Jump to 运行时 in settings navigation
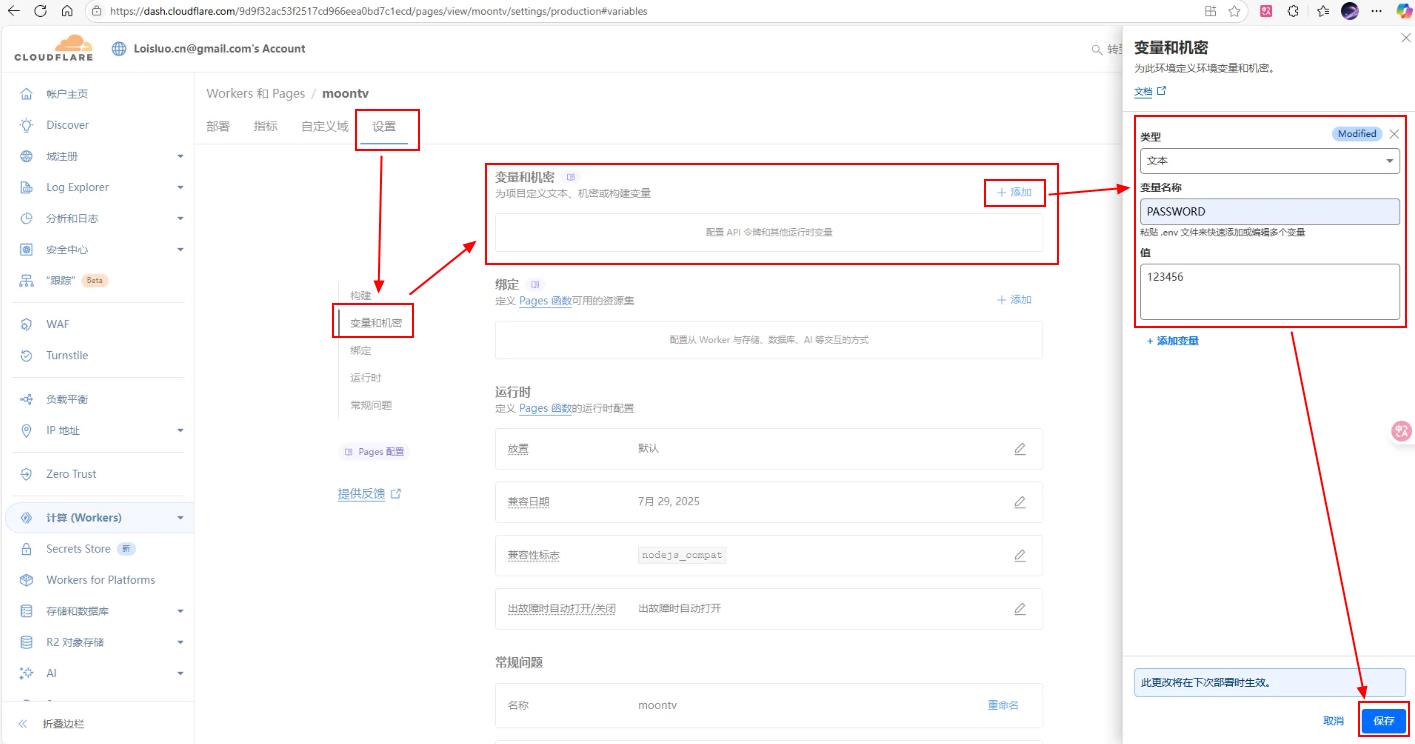Image resolution: width=1415 pixels, height=744 pixels. point(366,378)
